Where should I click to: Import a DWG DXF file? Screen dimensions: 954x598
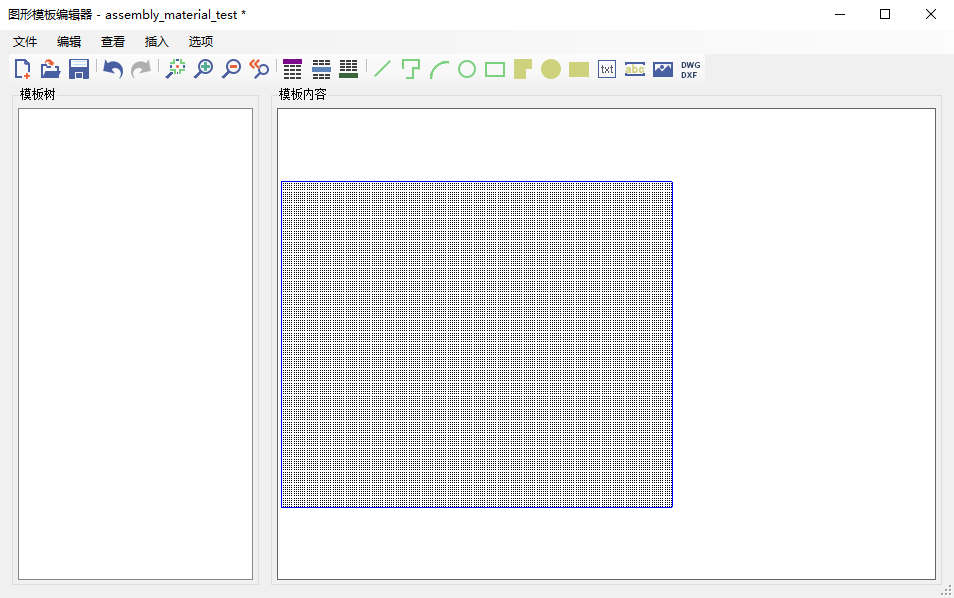click(x=691, y=69)
